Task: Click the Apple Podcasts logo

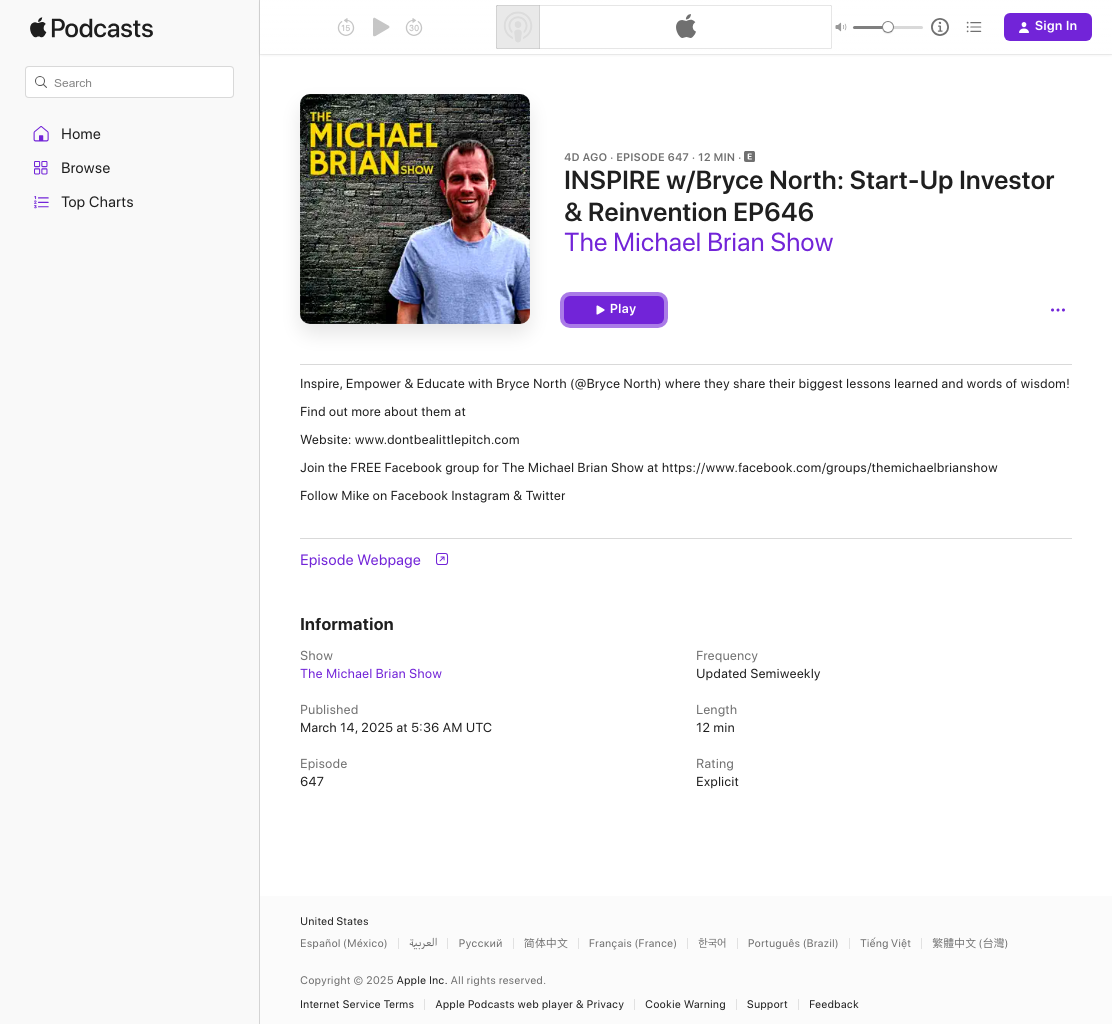Action: [91, 28]
